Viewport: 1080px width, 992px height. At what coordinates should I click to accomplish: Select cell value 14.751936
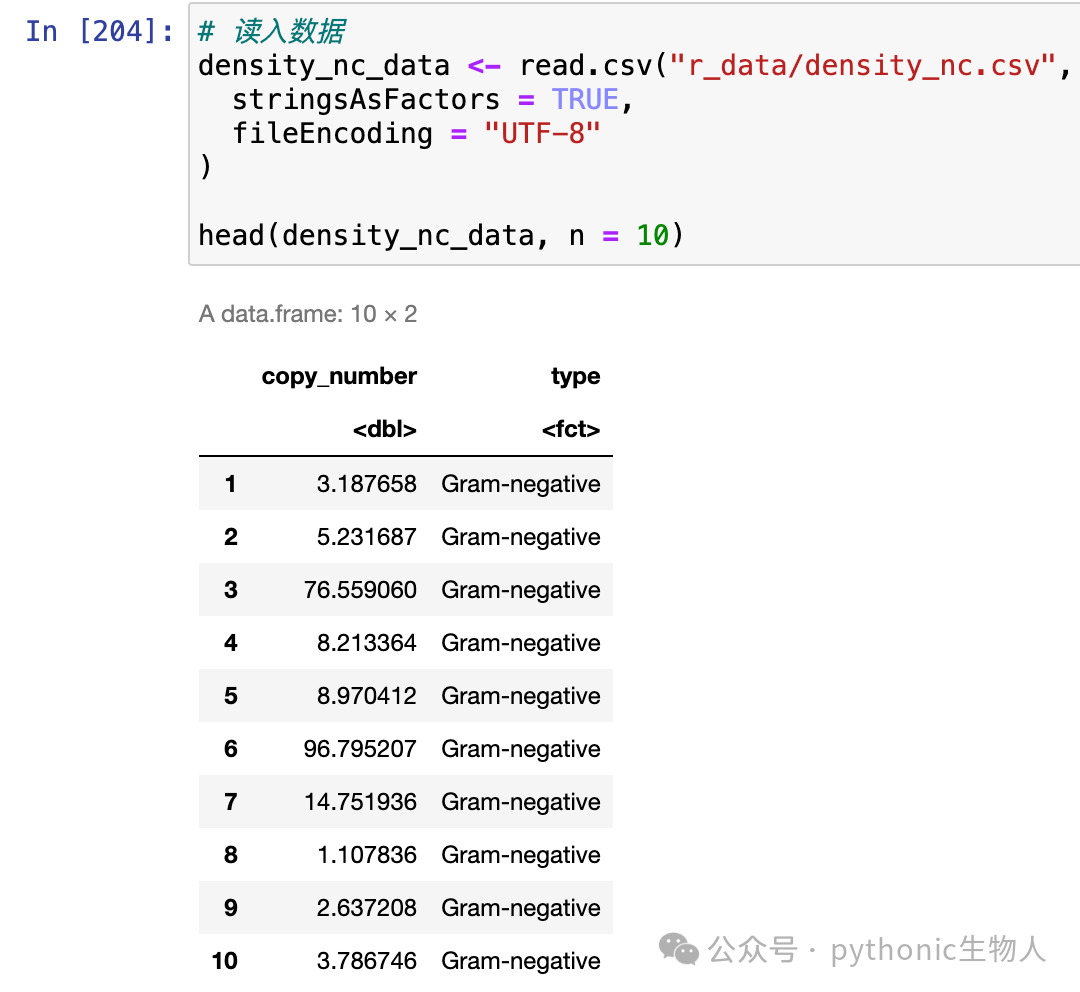[x=360, y=802]
